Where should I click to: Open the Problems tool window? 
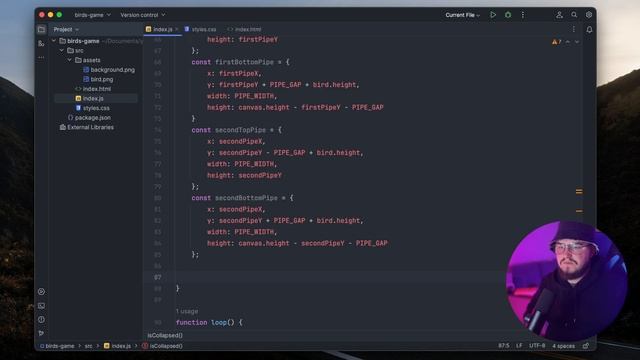point(41,319)
